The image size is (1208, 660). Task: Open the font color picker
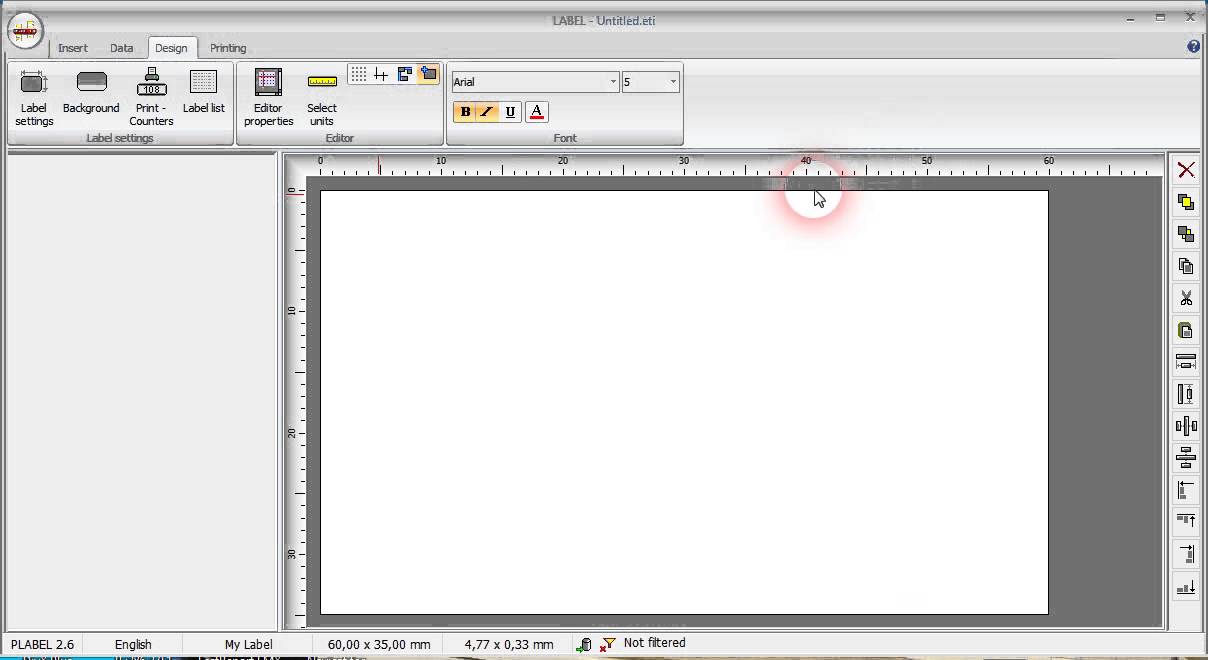[537, 112]
